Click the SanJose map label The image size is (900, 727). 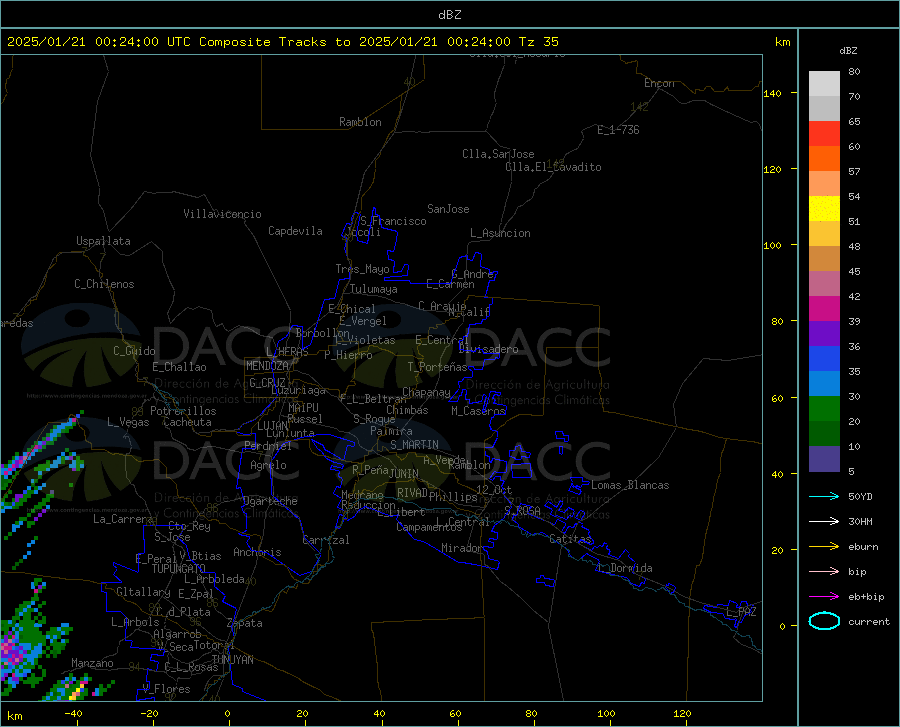pos(448,209)
